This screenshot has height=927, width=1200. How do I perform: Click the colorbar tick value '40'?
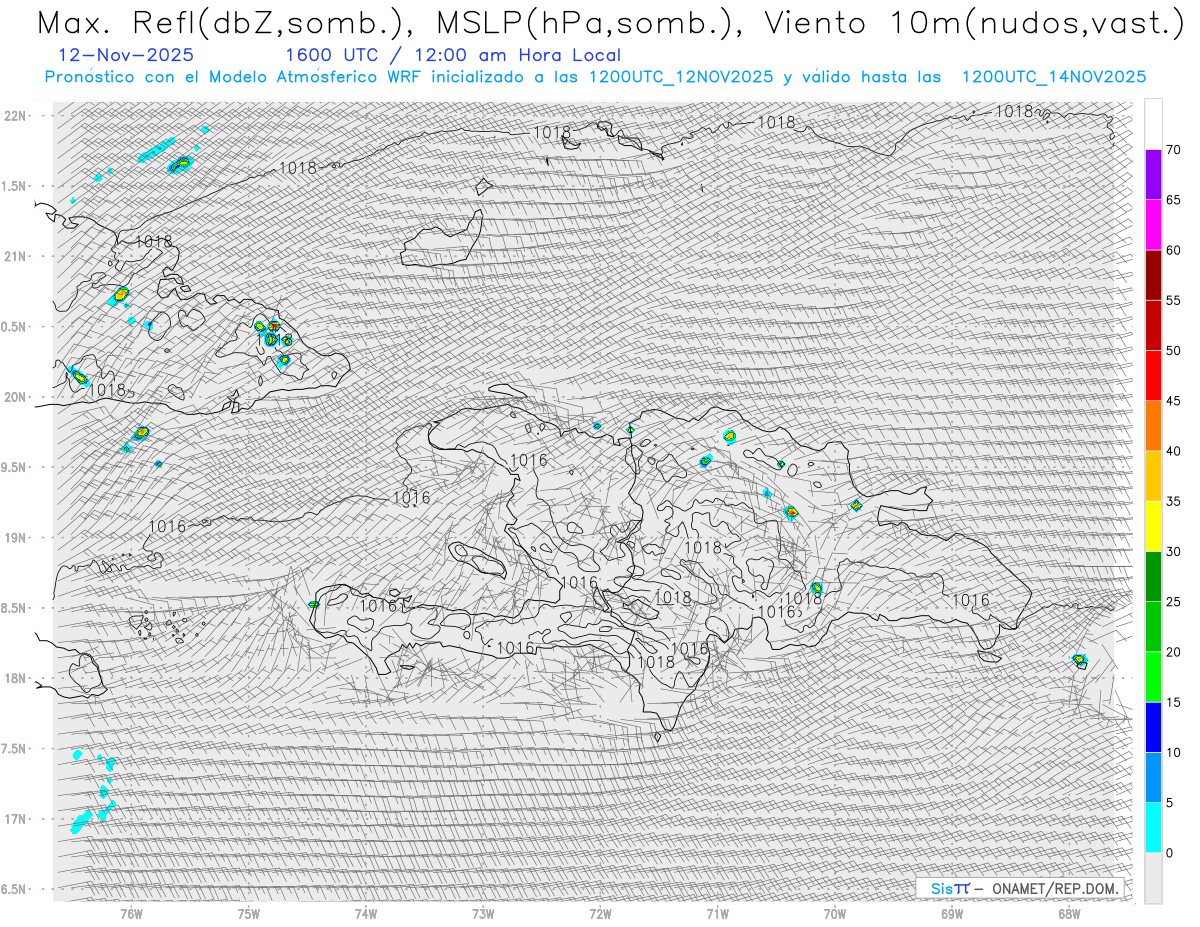click(1173, 451)
